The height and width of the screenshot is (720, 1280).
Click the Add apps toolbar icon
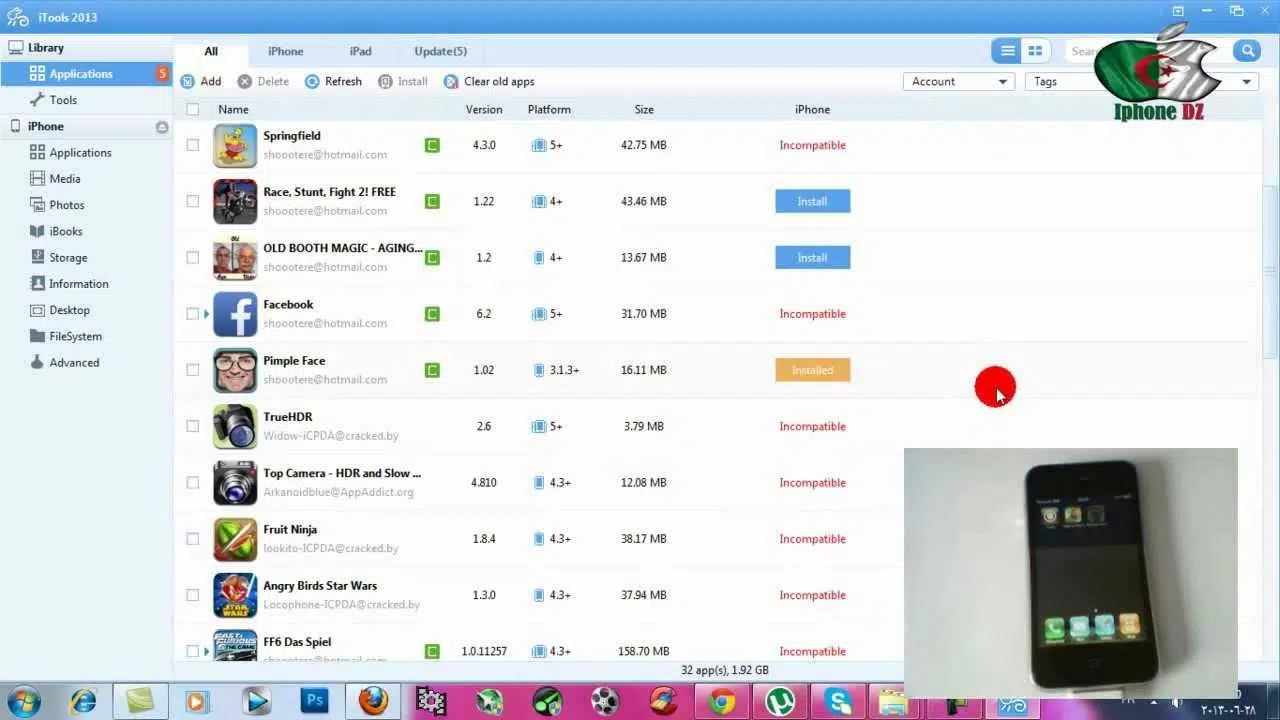pos(188,82)
